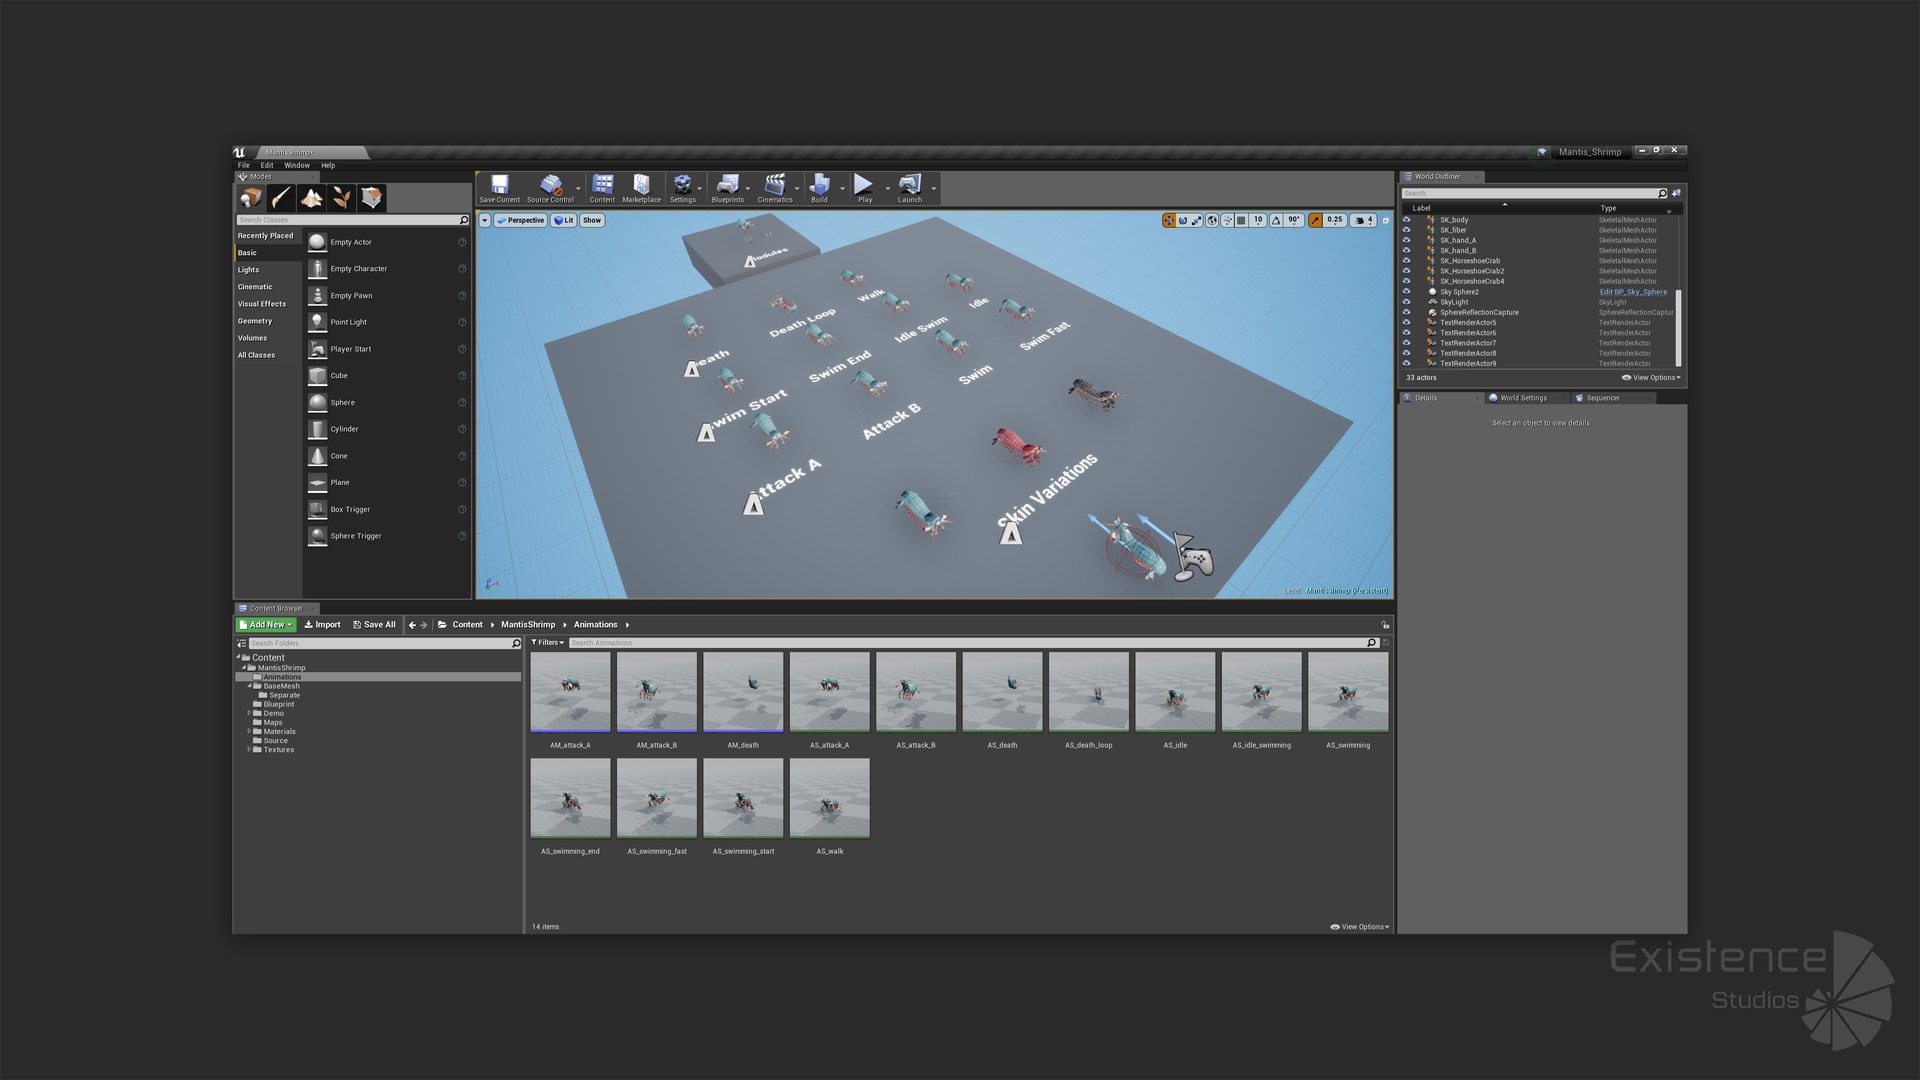1920x1080 pixels.
Task: Select the Landscape mode icon
Action: 311,198
